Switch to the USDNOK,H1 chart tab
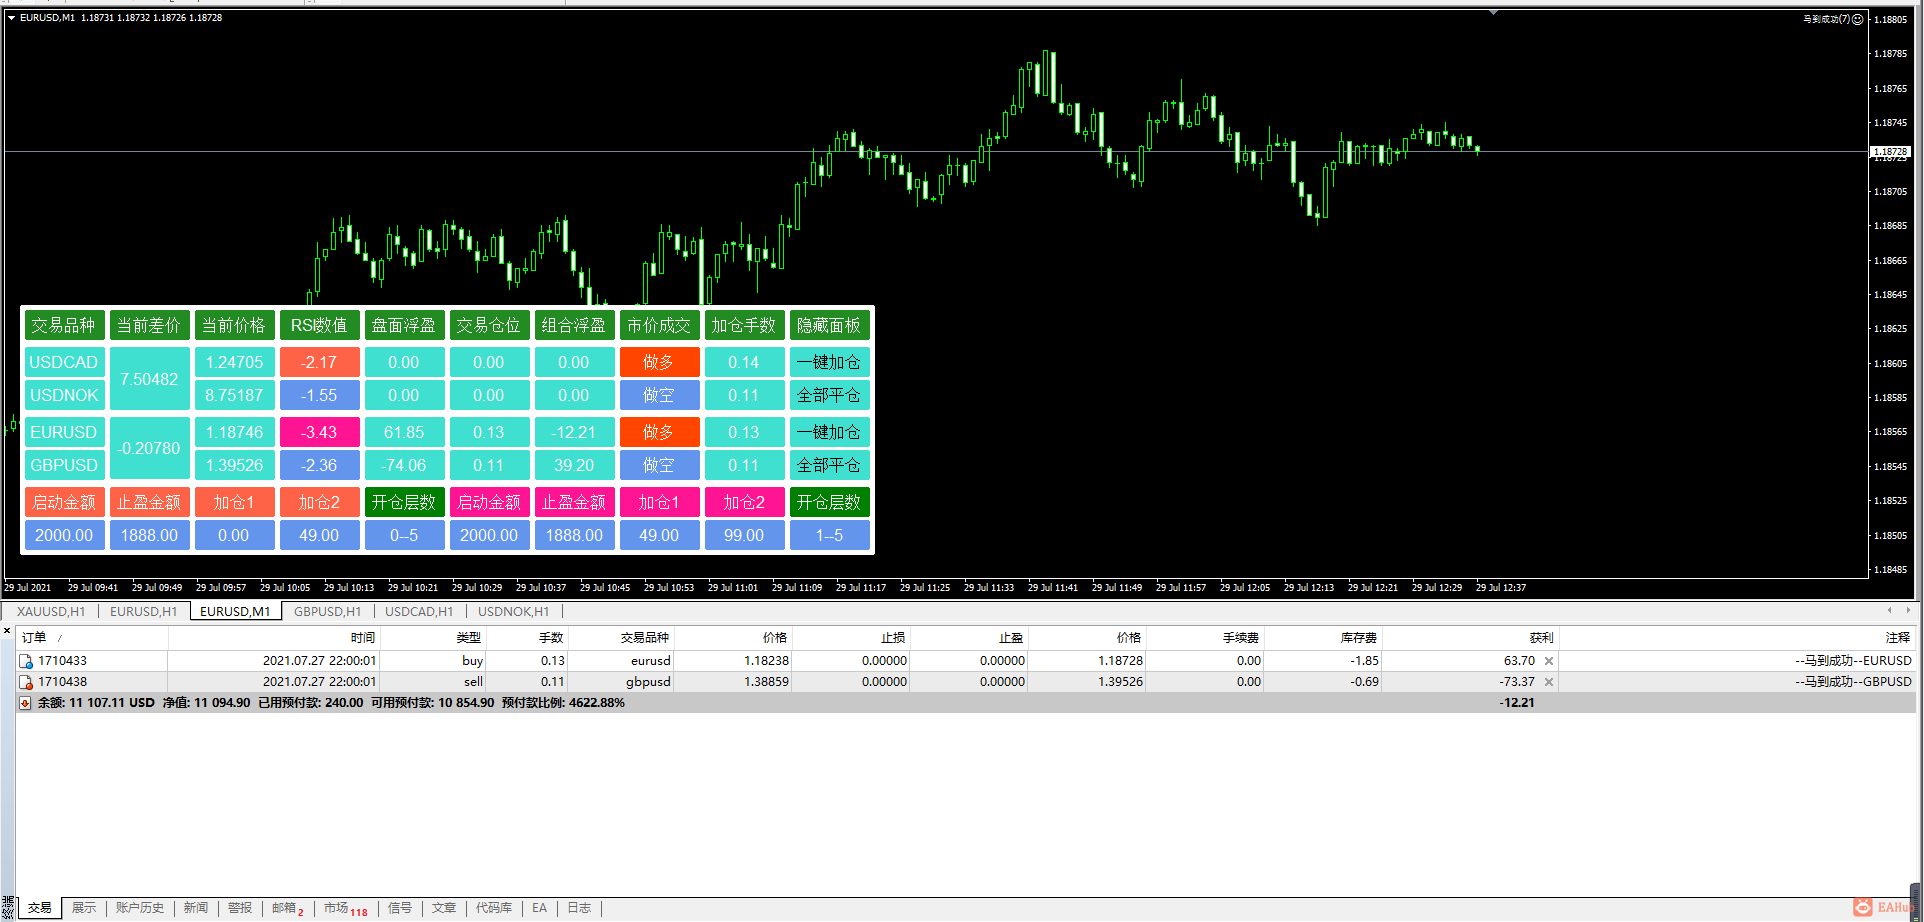The width and height of the screenshot is (1924, 922). (513, 611)
